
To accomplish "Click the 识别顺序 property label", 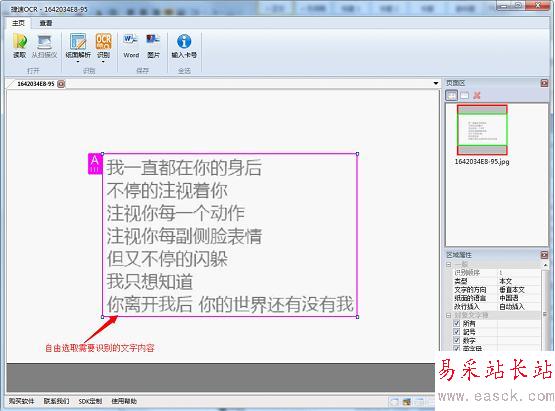I will pos(467,273).
